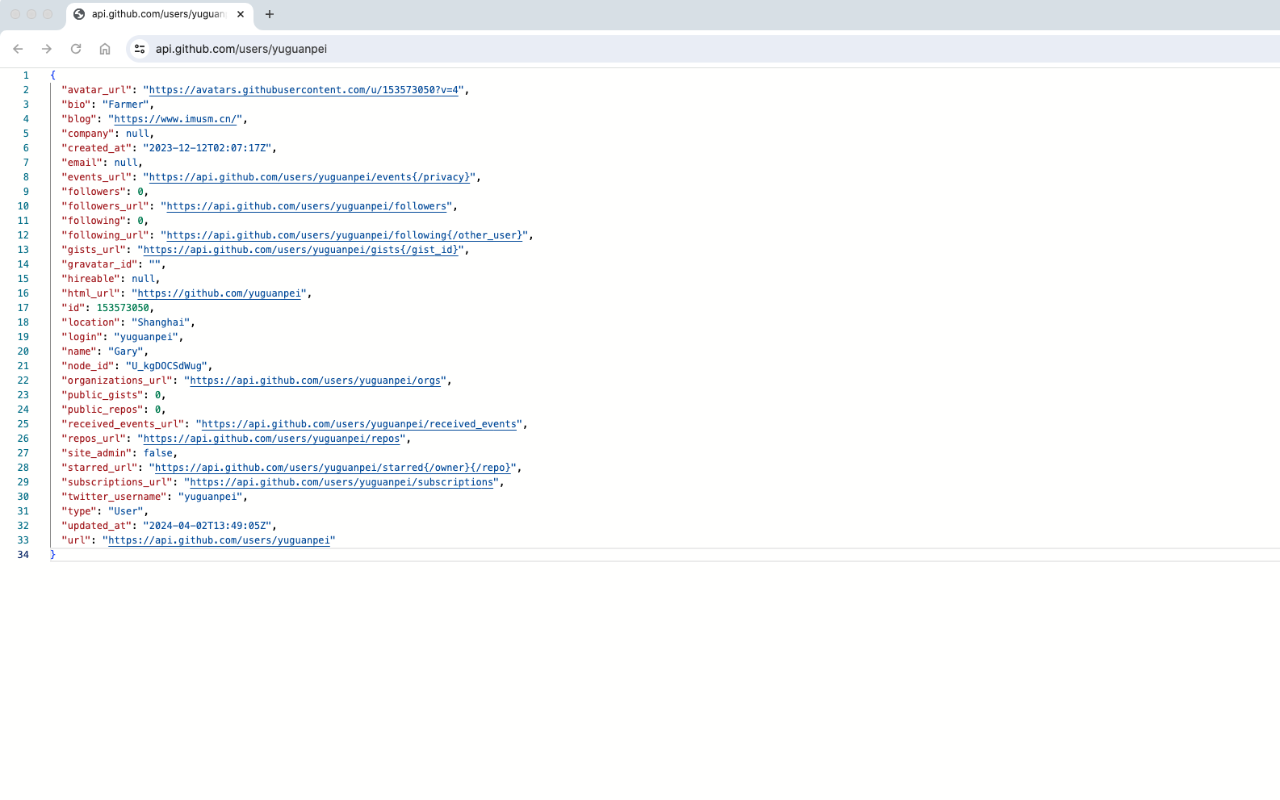Click the browser Forward arrow

[x=47, y=49]
